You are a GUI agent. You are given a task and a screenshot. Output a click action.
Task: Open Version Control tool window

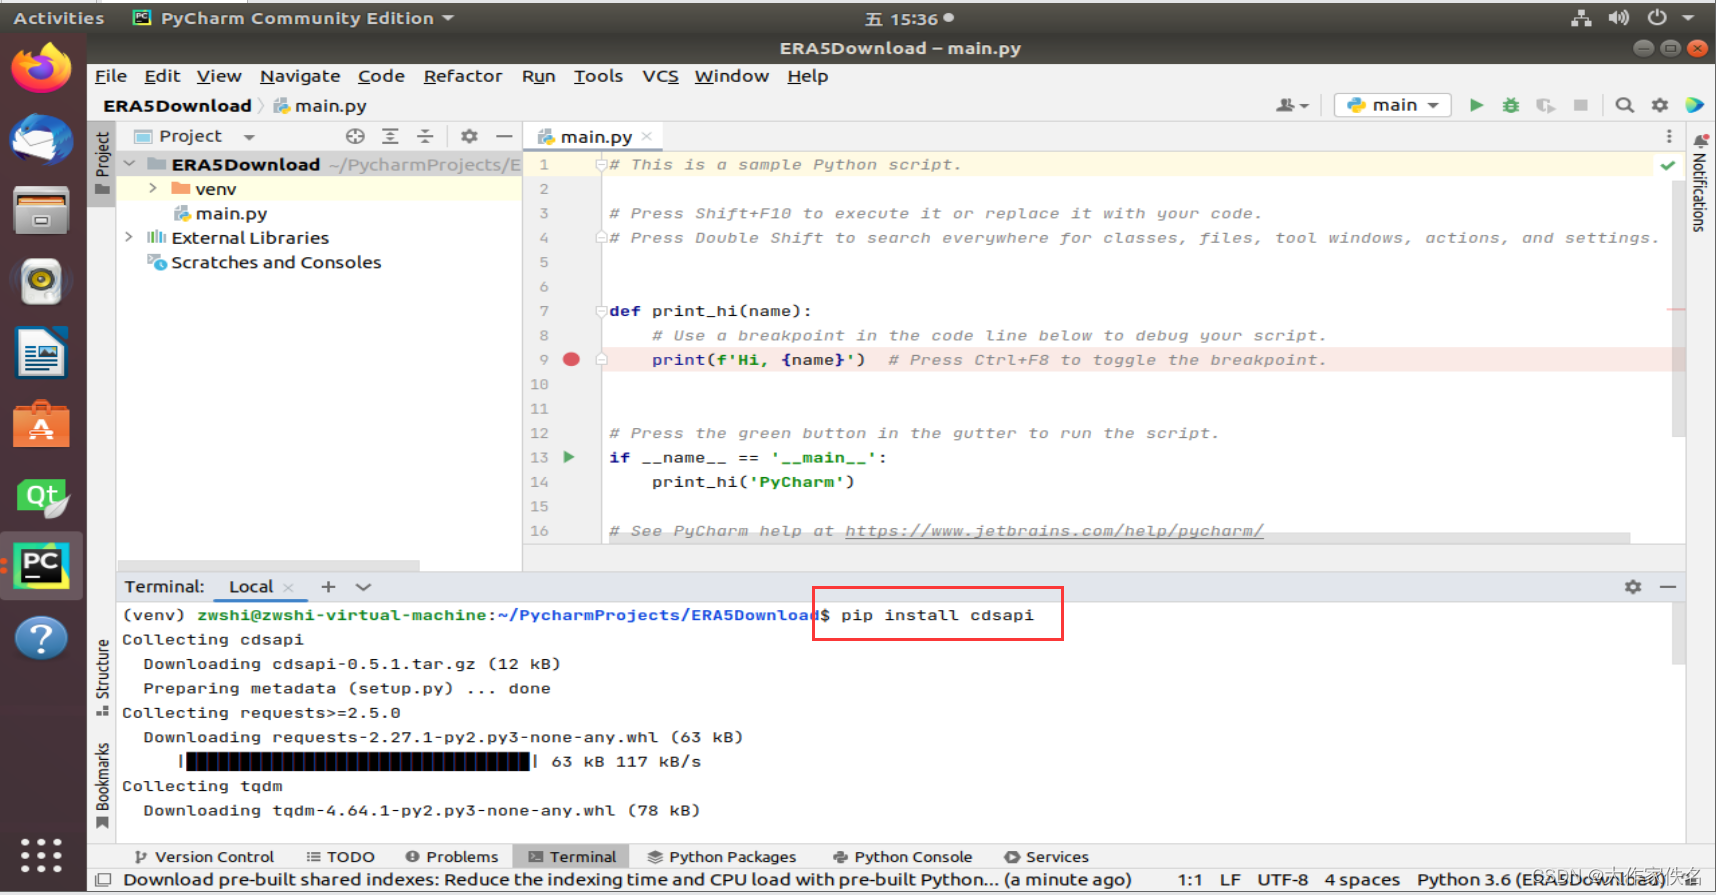point(204,857)
